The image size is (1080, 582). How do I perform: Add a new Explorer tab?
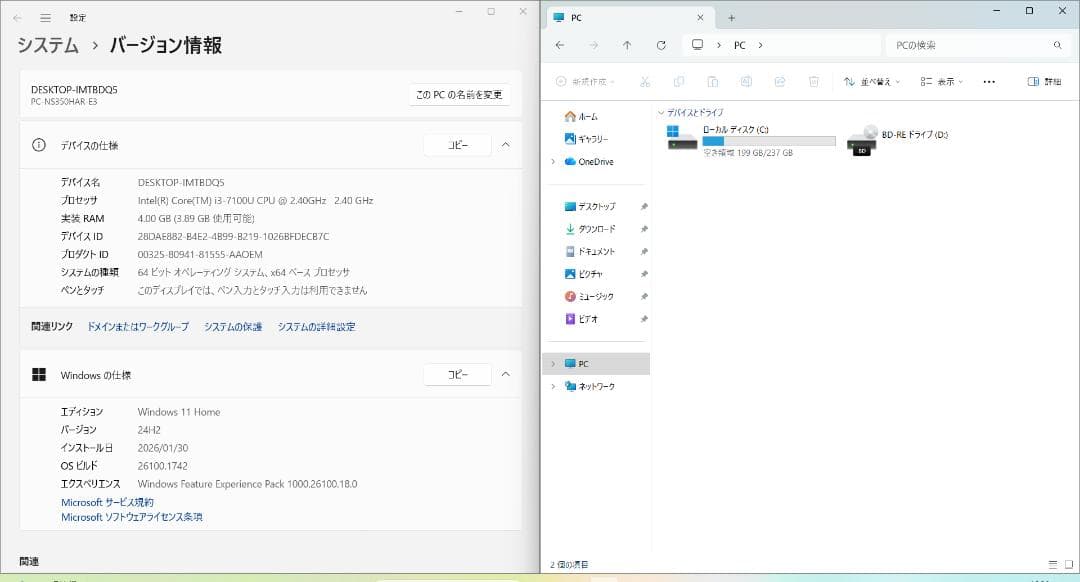731,17
